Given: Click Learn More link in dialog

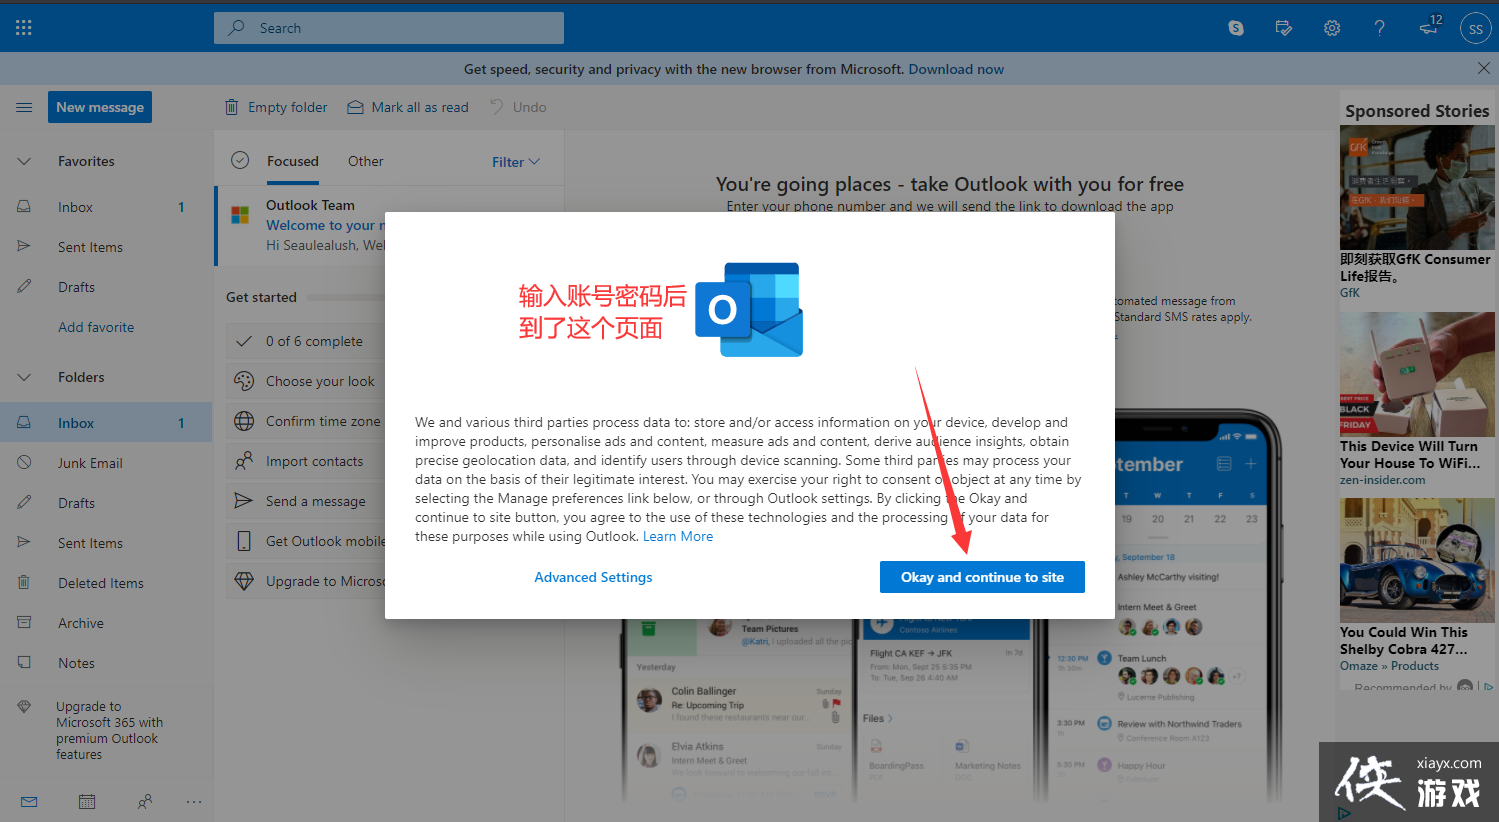Looking at the screenshot, I should click(x=678, y=536).
